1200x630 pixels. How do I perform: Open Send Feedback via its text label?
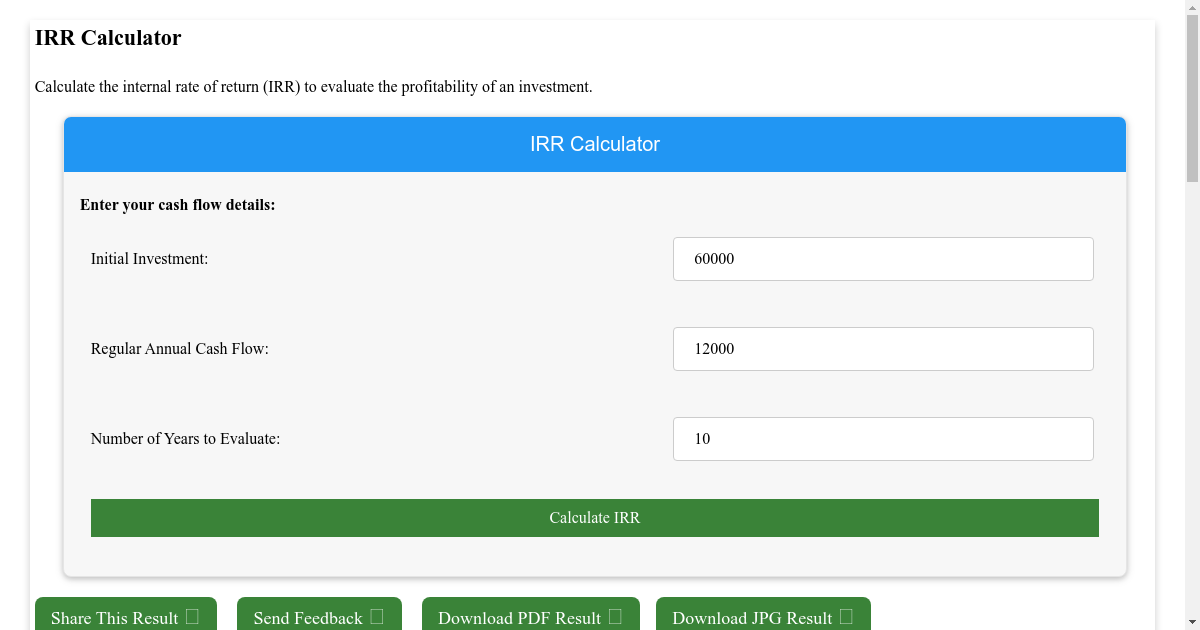point(307,618)
